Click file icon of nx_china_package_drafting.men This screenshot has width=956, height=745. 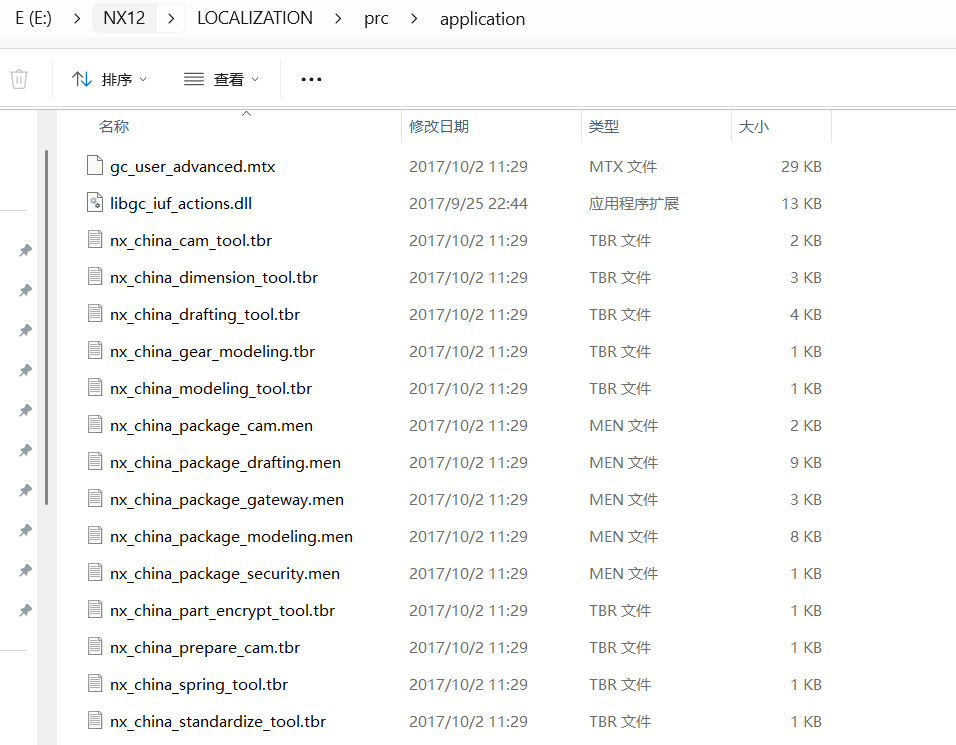95,461
